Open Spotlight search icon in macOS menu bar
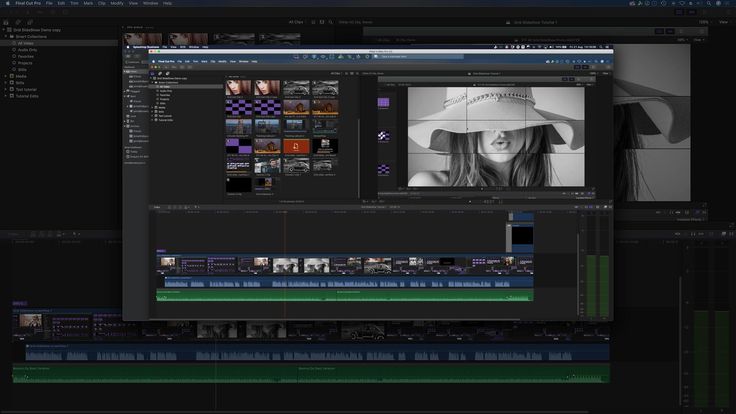Image resolution: width=736 pixels, height=414 pixels. (x=709, y=3)
